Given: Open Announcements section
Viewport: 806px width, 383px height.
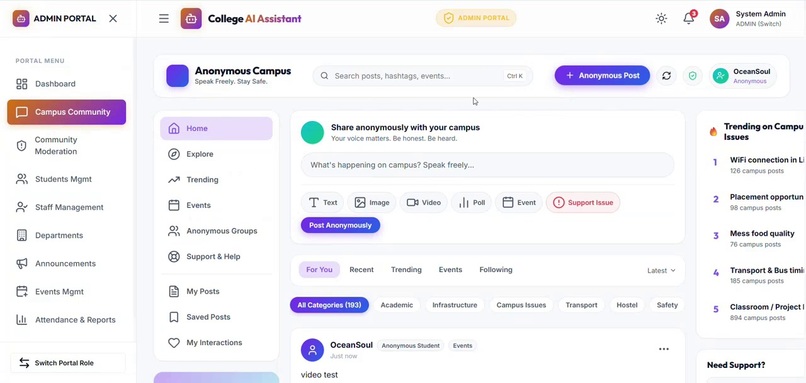Looking at the screenshot, I should [x=67, y=263].
